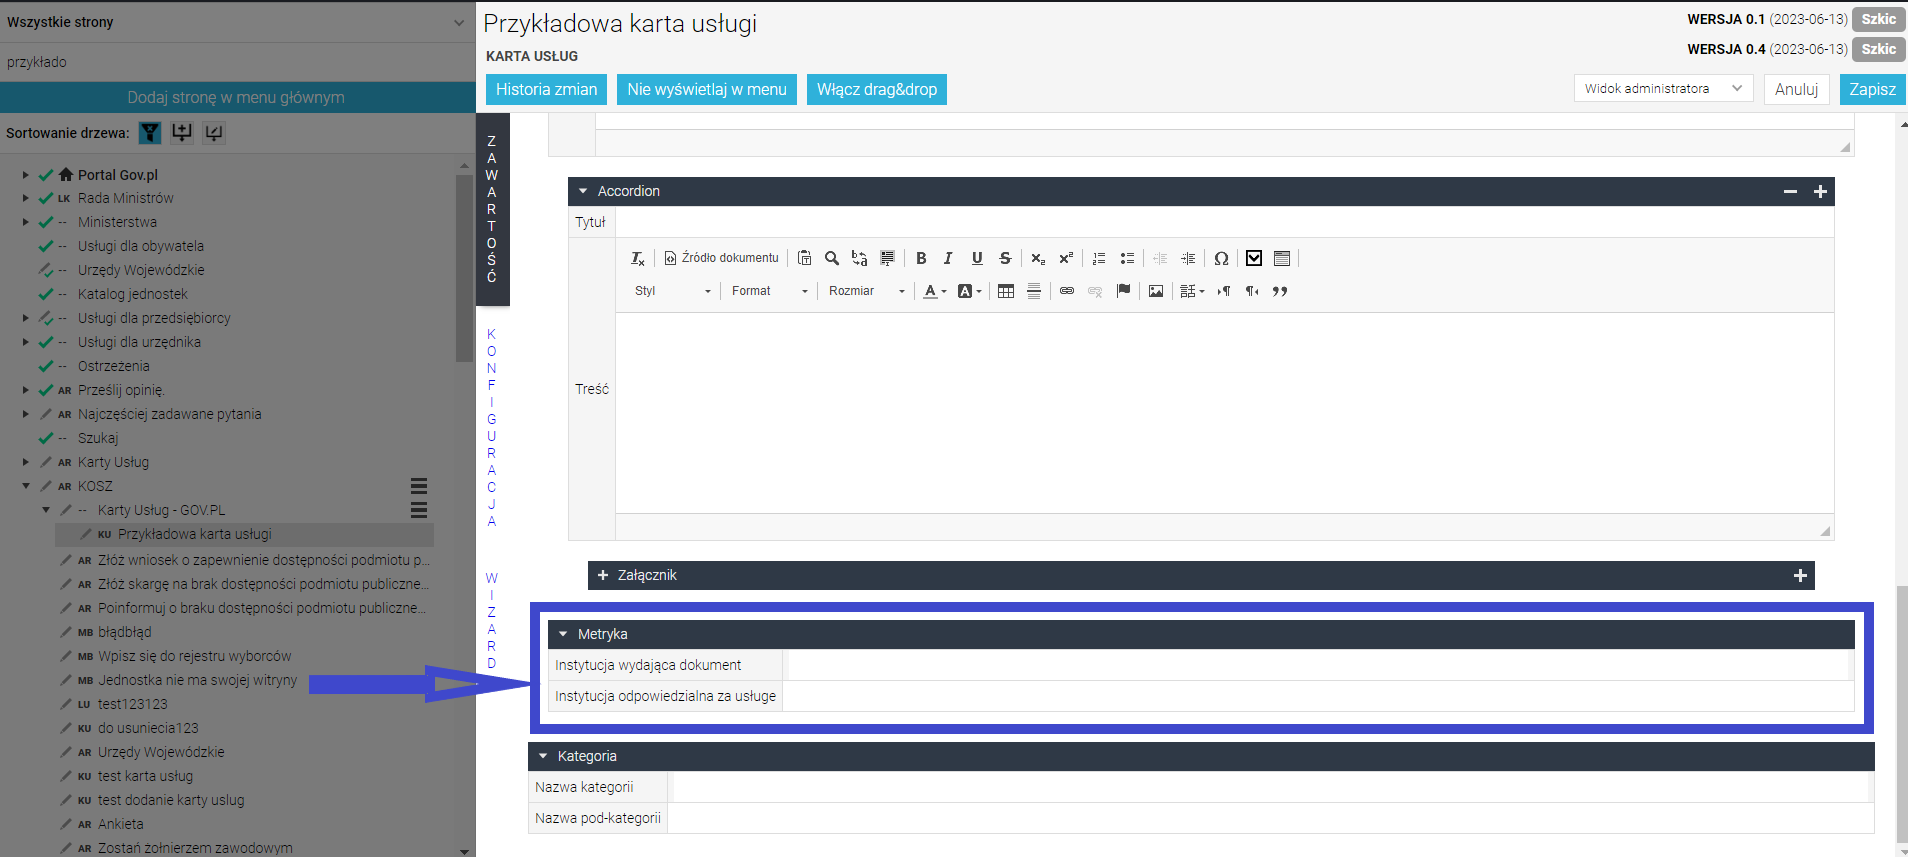
Task: Click the select all icon
Action: point(887,258)
